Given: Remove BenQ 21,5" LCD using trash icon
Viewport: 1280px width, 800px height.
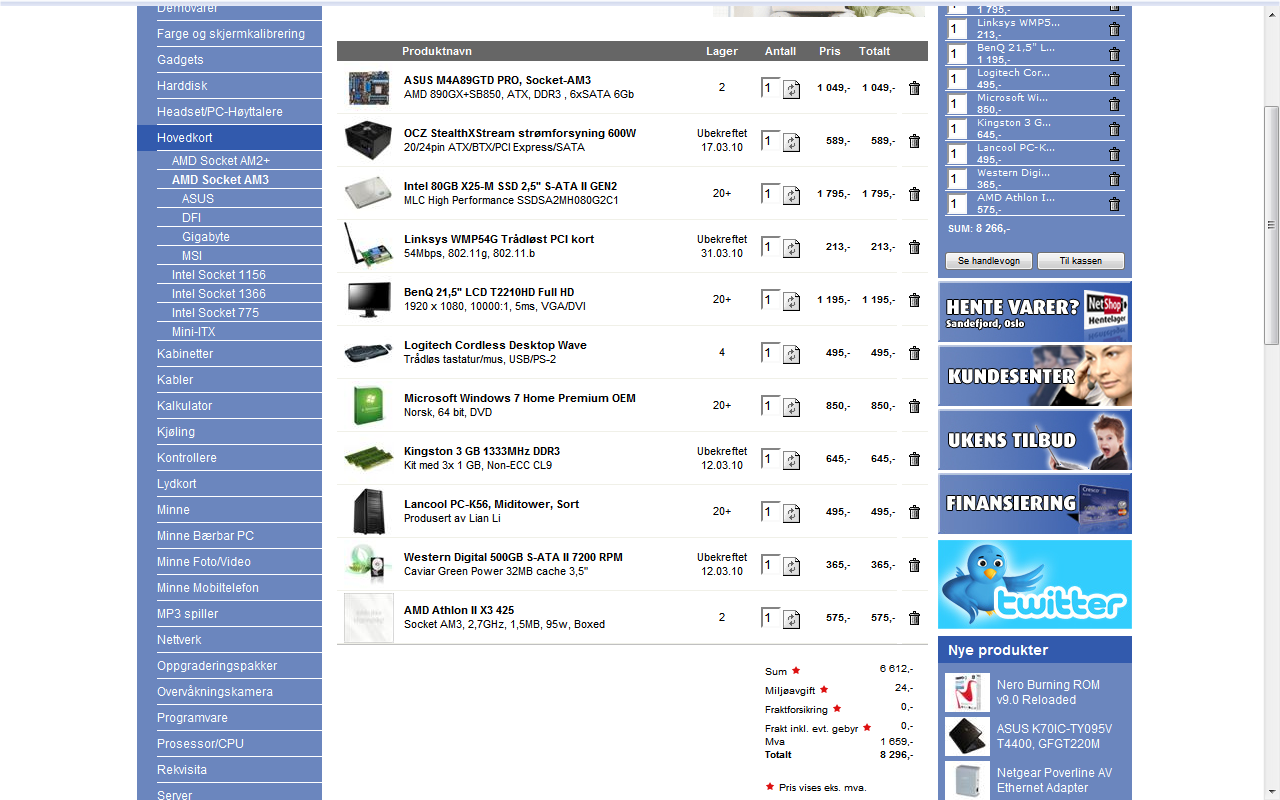Looking at the screenshot, I should [914, 300].
